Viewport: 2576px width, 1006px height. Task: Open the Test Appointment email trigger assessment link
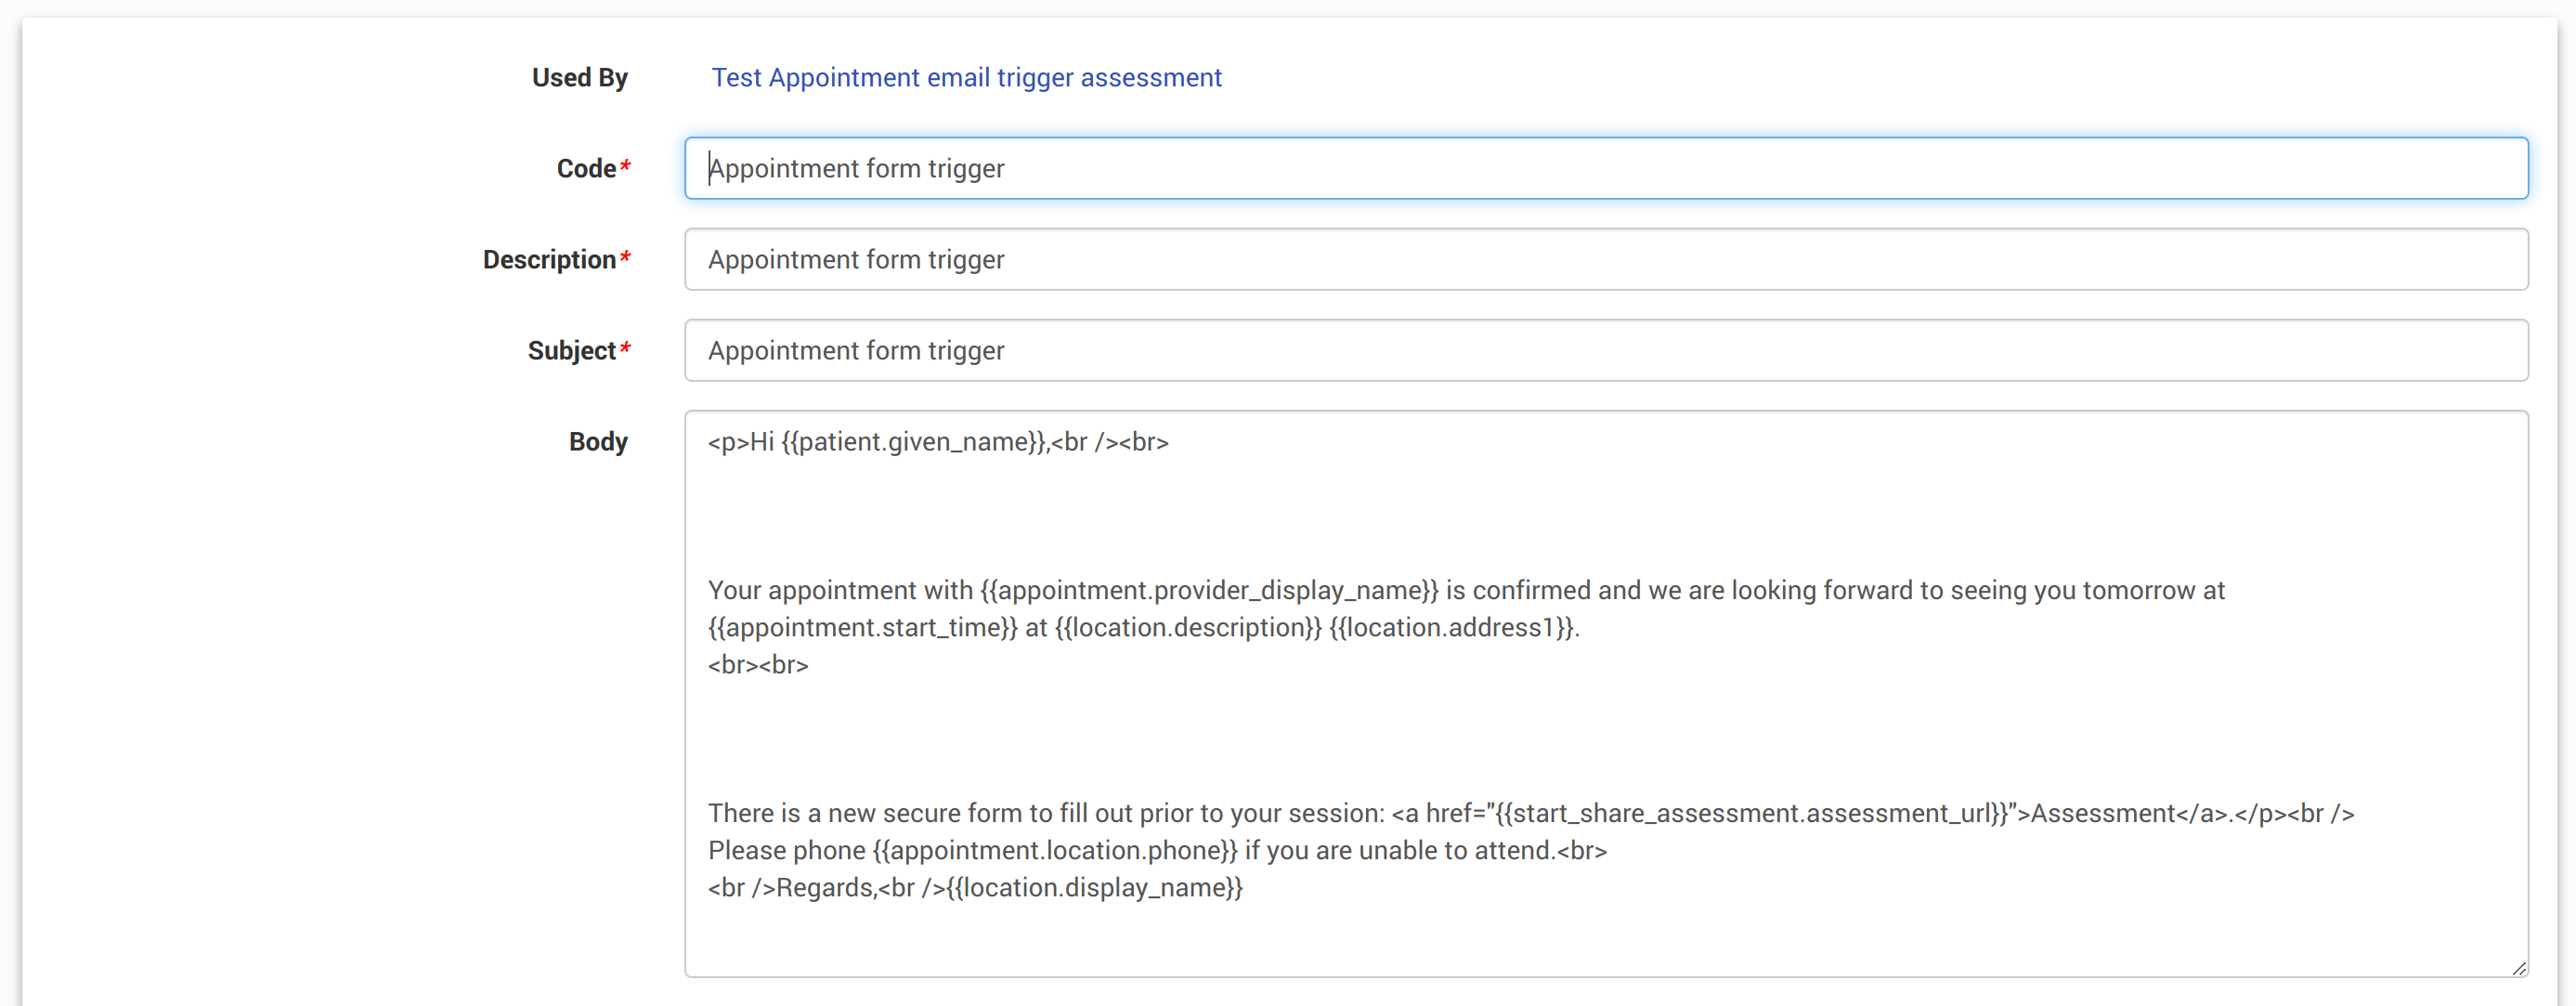point(965,77)
